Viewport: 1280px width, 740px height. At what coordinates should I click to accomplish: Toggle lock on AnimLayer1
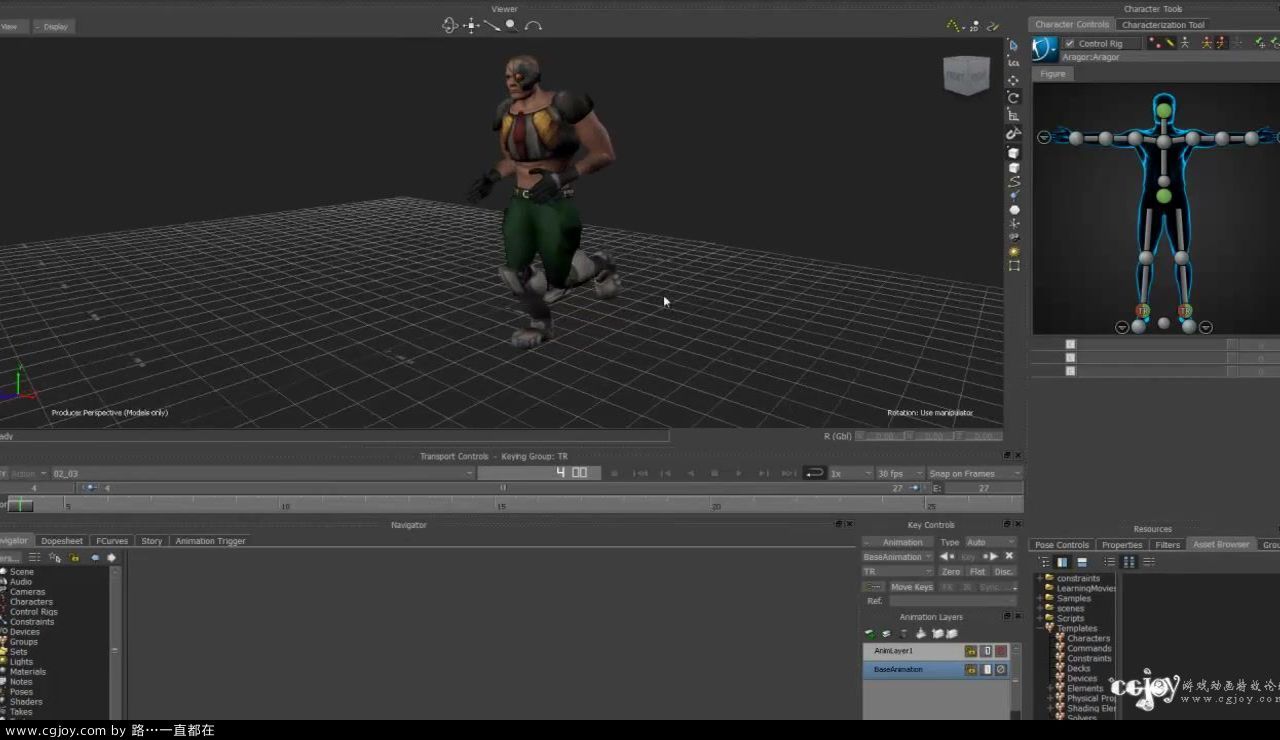[970, 651]
